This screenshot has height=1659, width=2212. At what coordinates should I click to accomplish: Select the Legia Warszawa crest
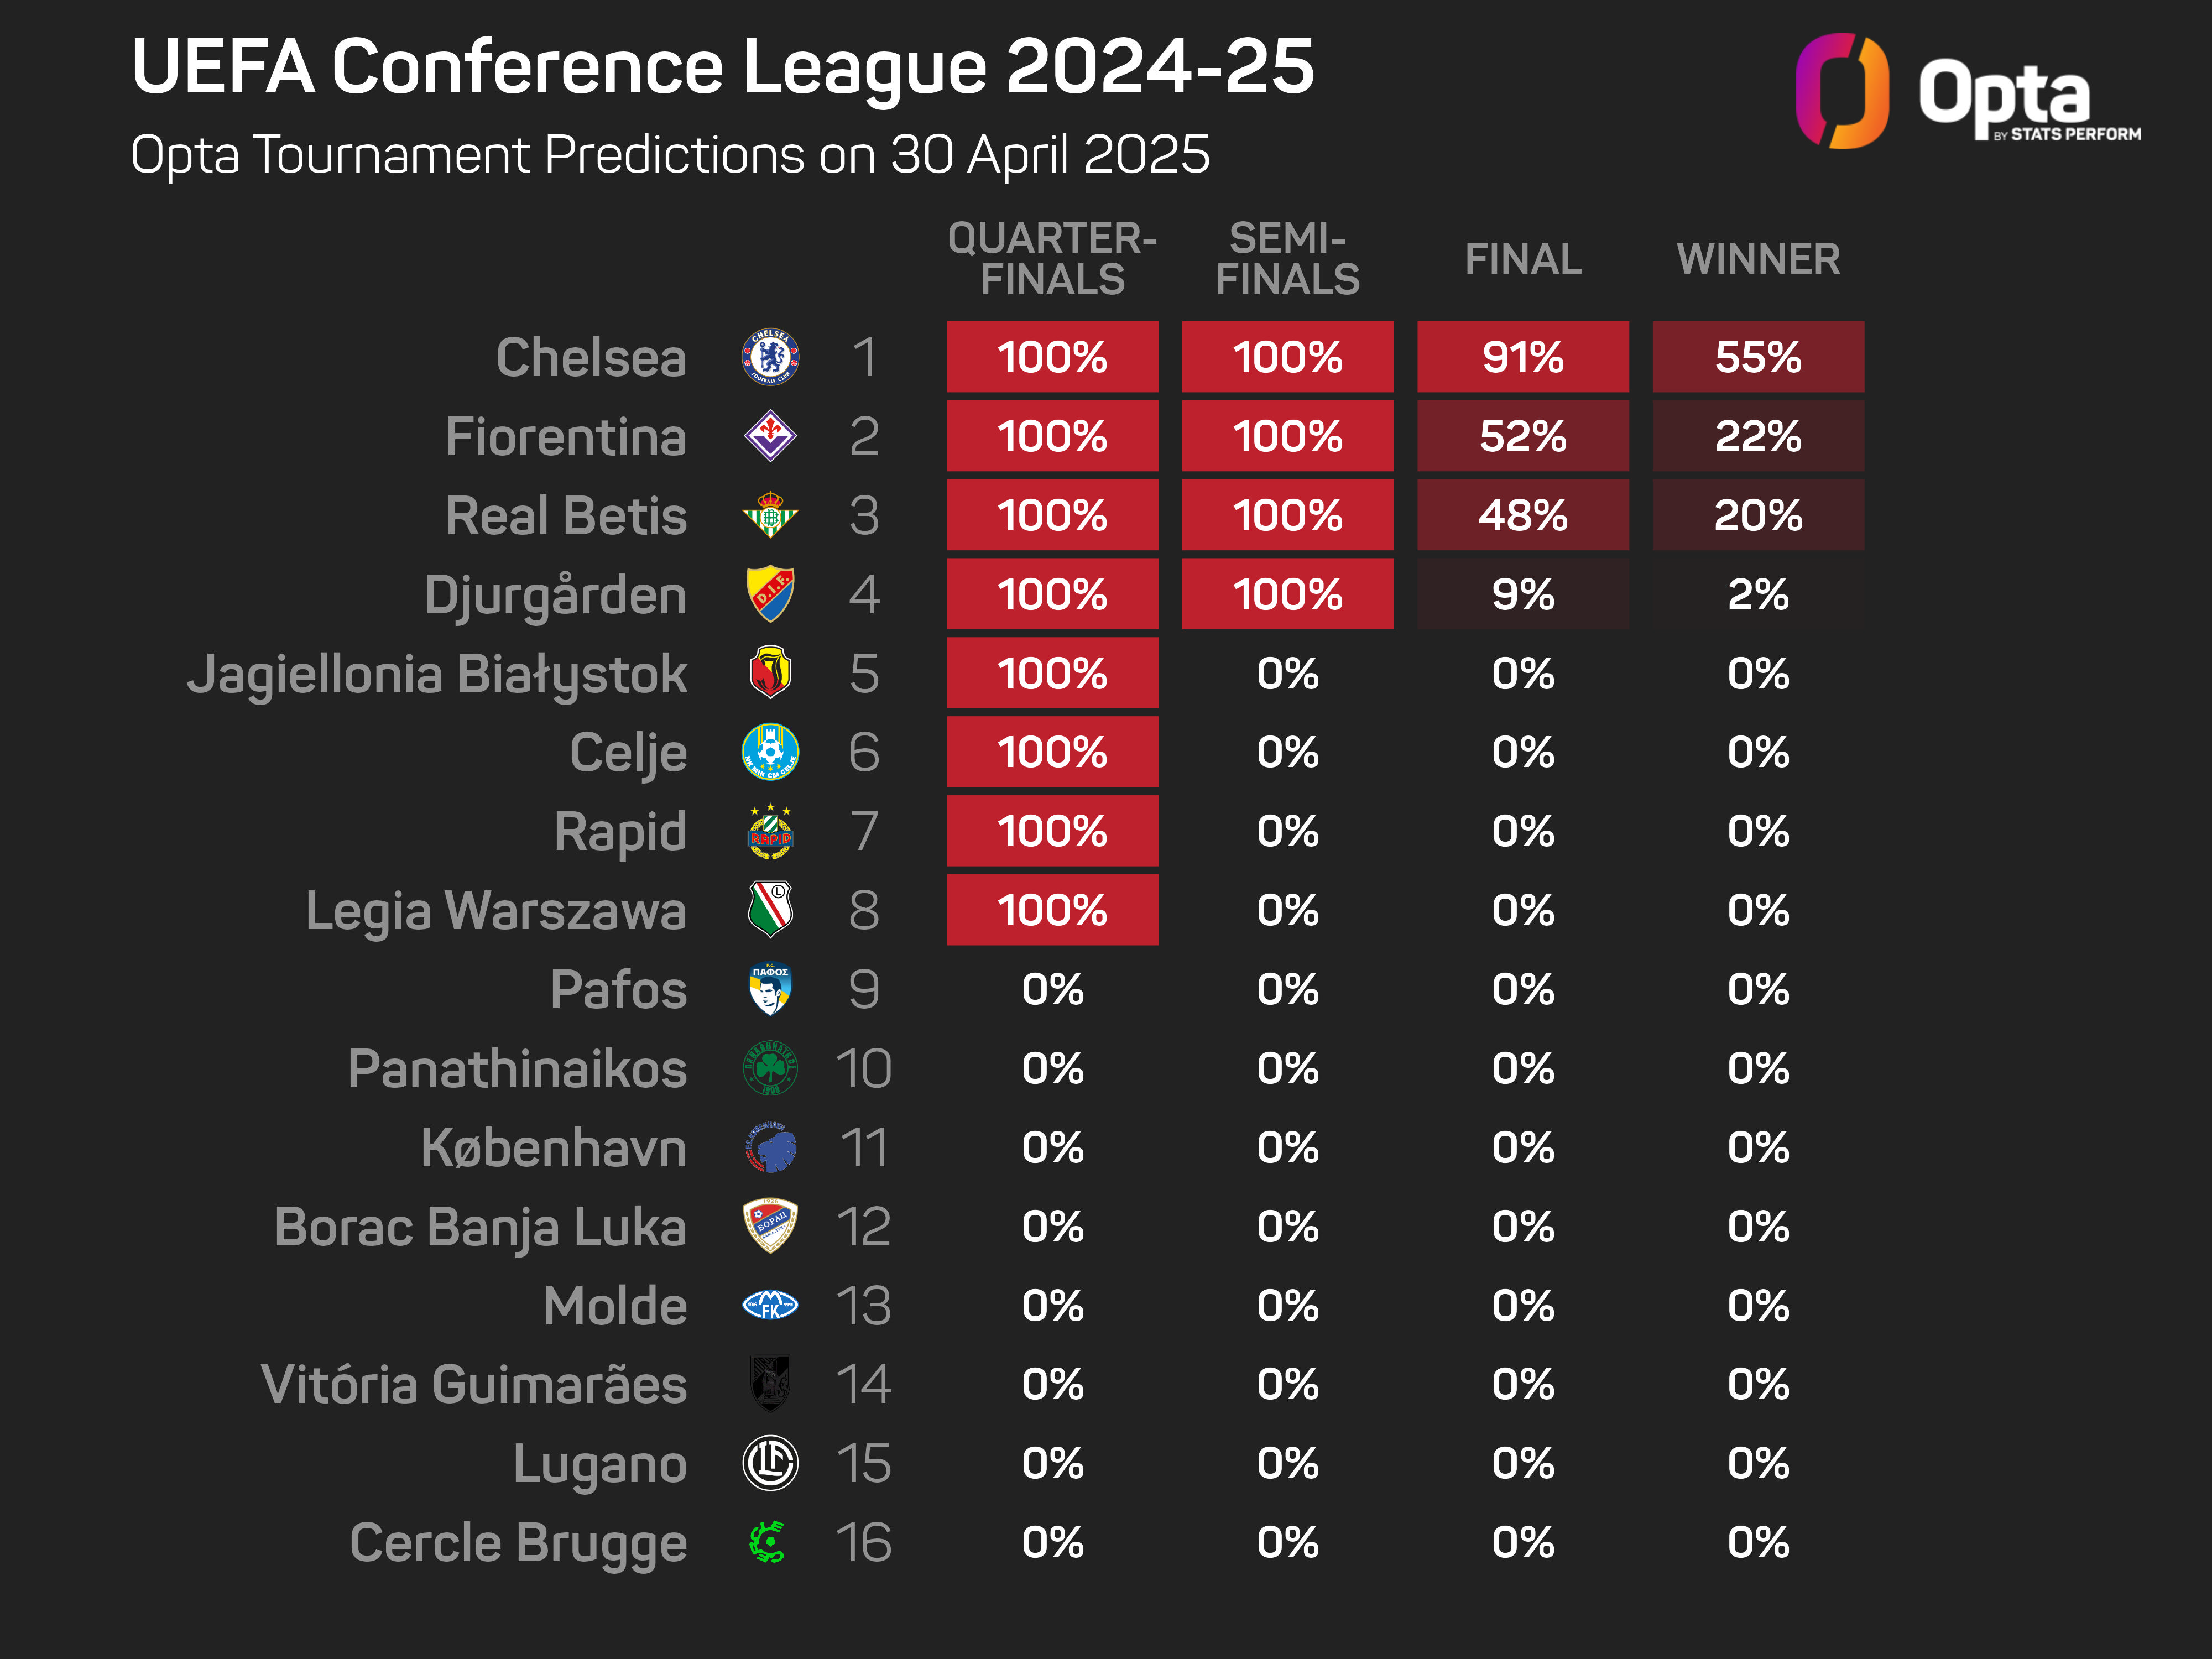(770, 910)
